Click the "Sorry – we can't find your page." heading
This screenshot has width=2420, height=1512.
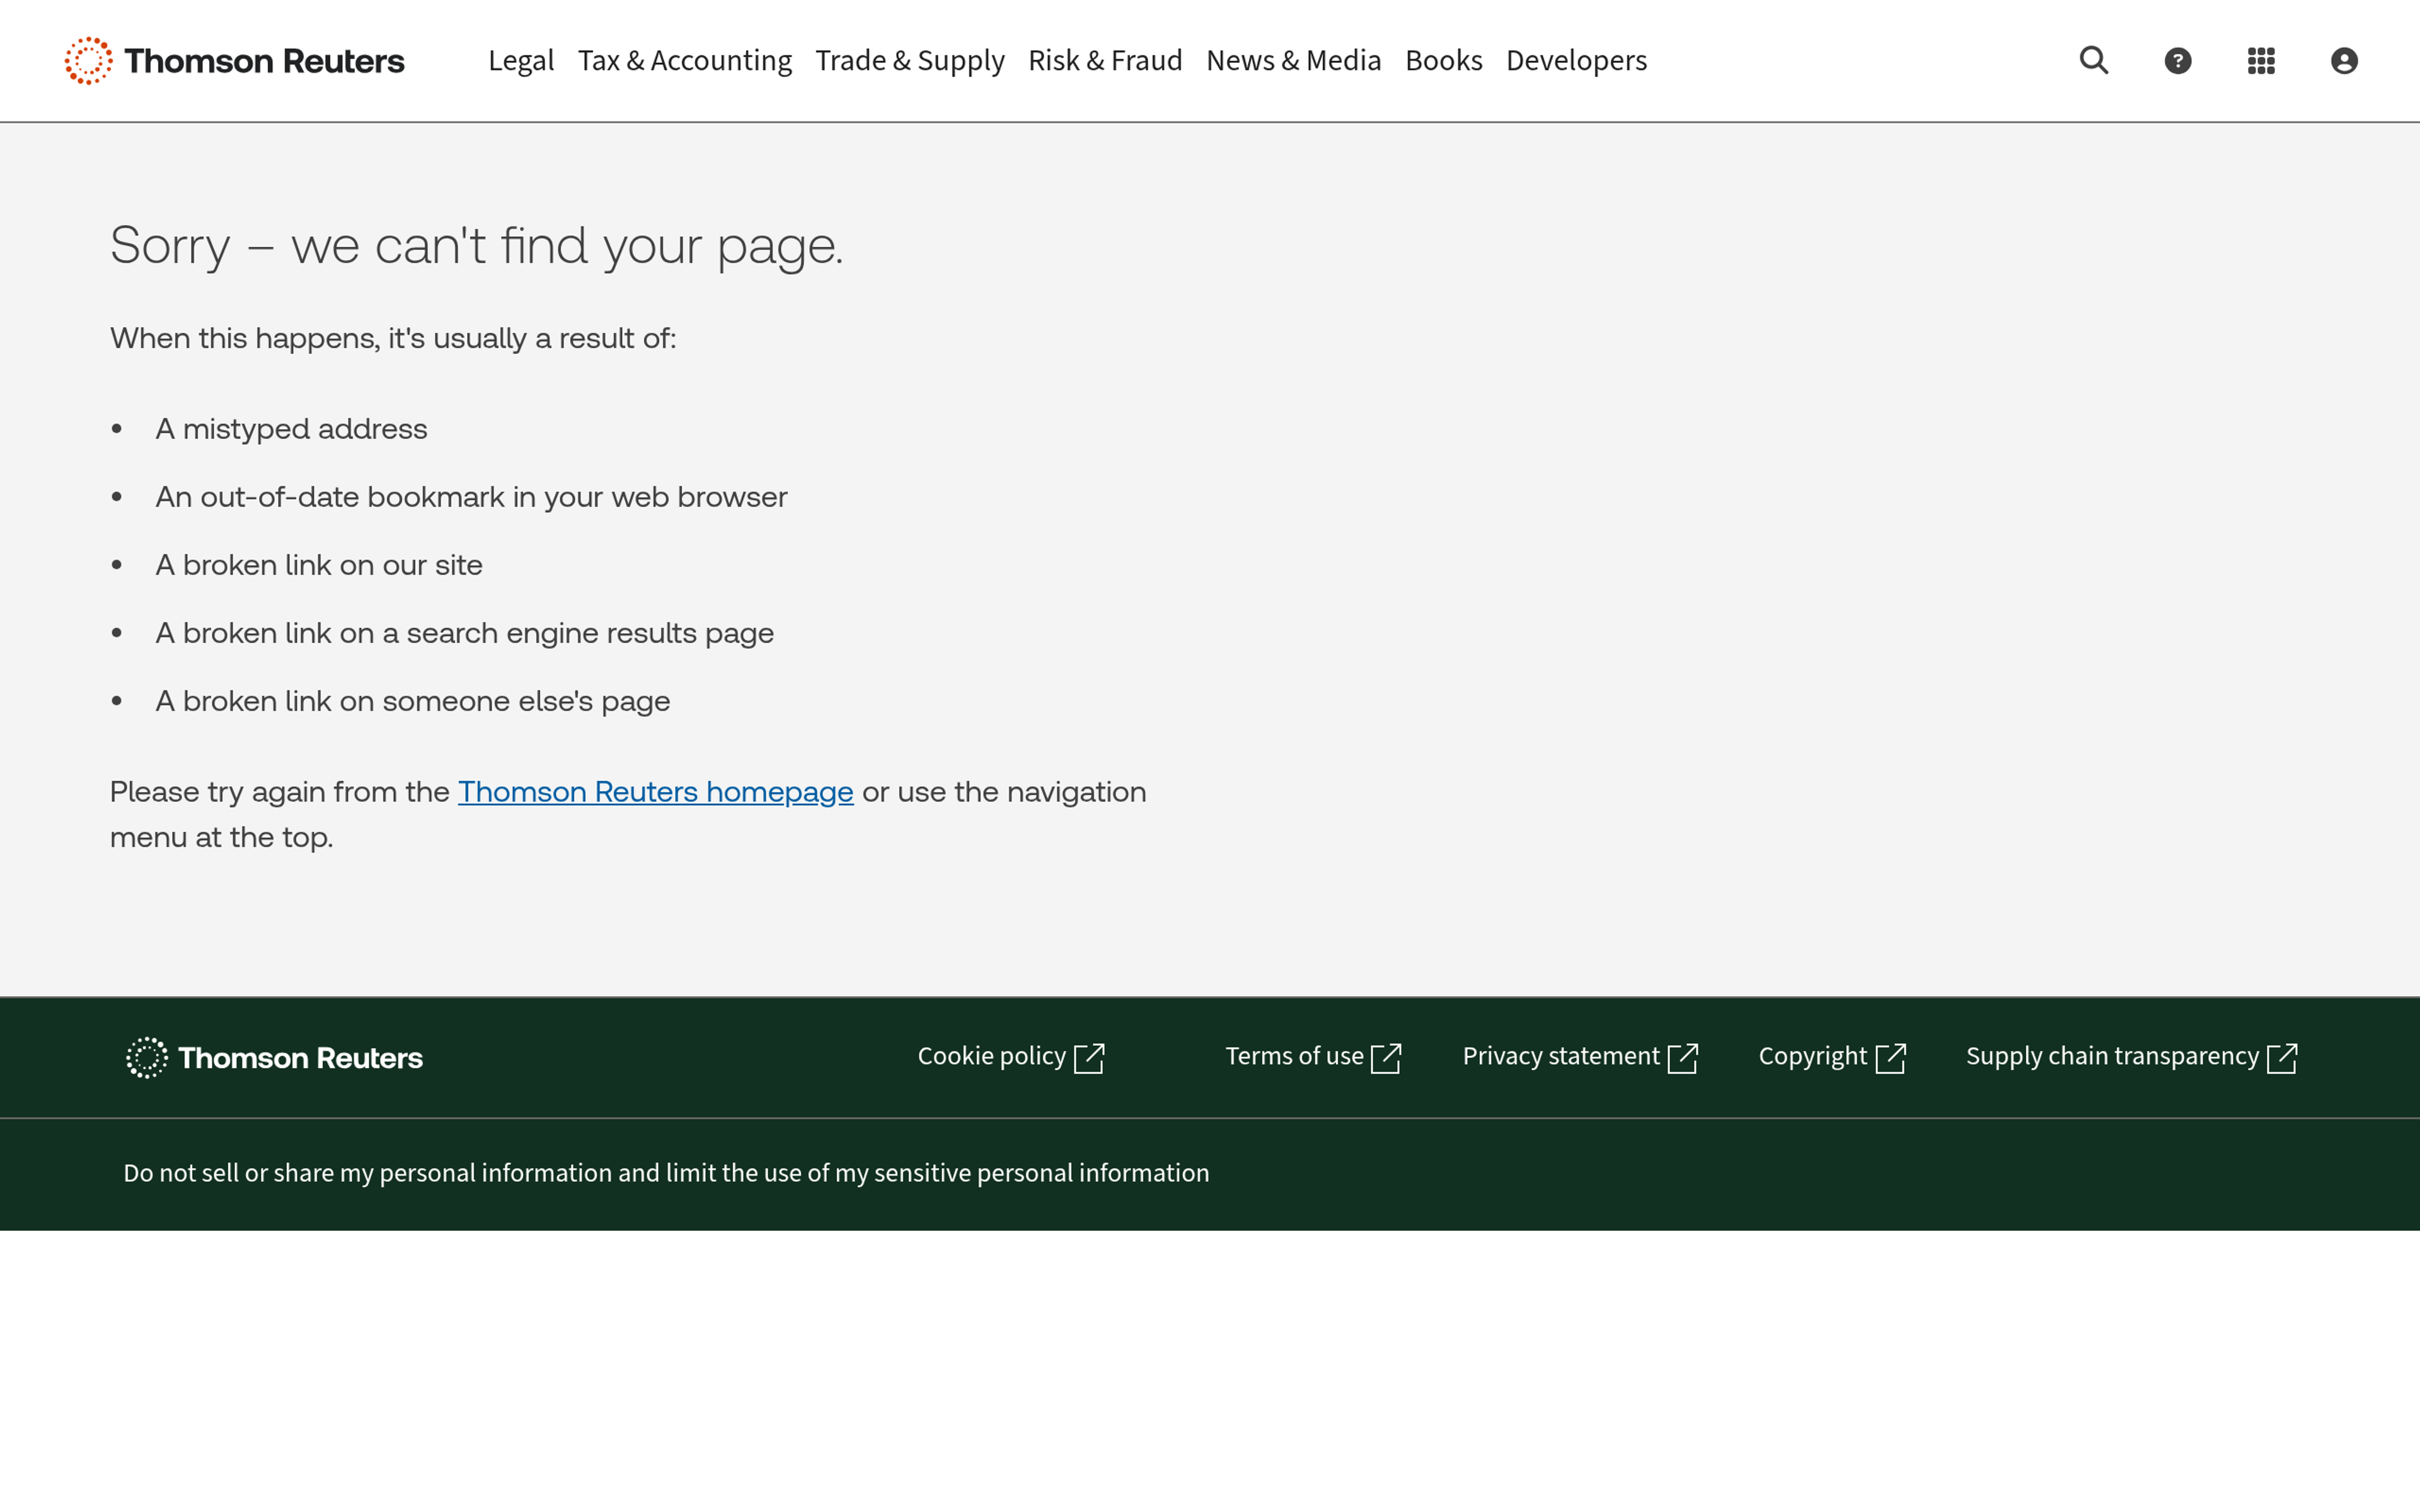pos(477,246)
